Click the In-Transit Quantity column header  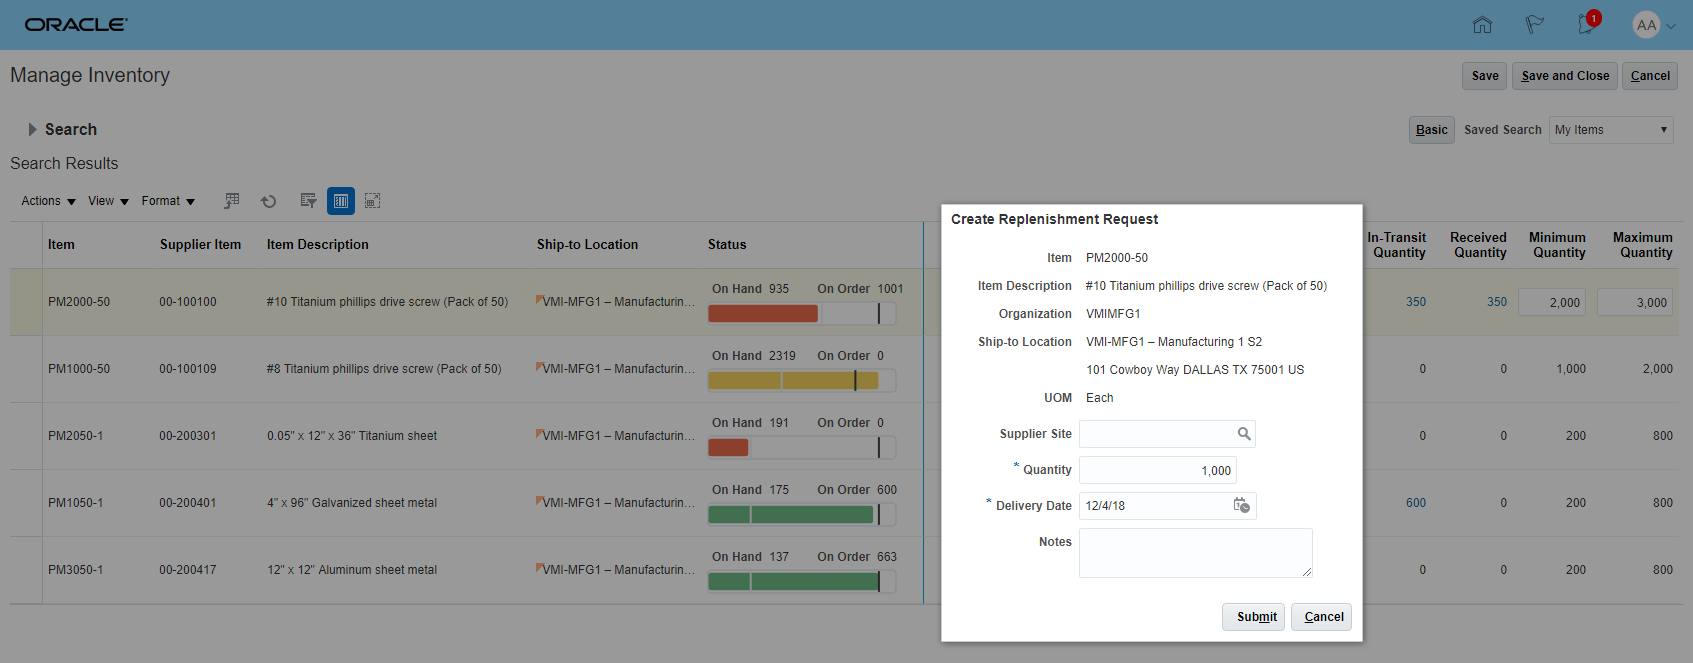pyautogui.click(x=1397, y=245)
